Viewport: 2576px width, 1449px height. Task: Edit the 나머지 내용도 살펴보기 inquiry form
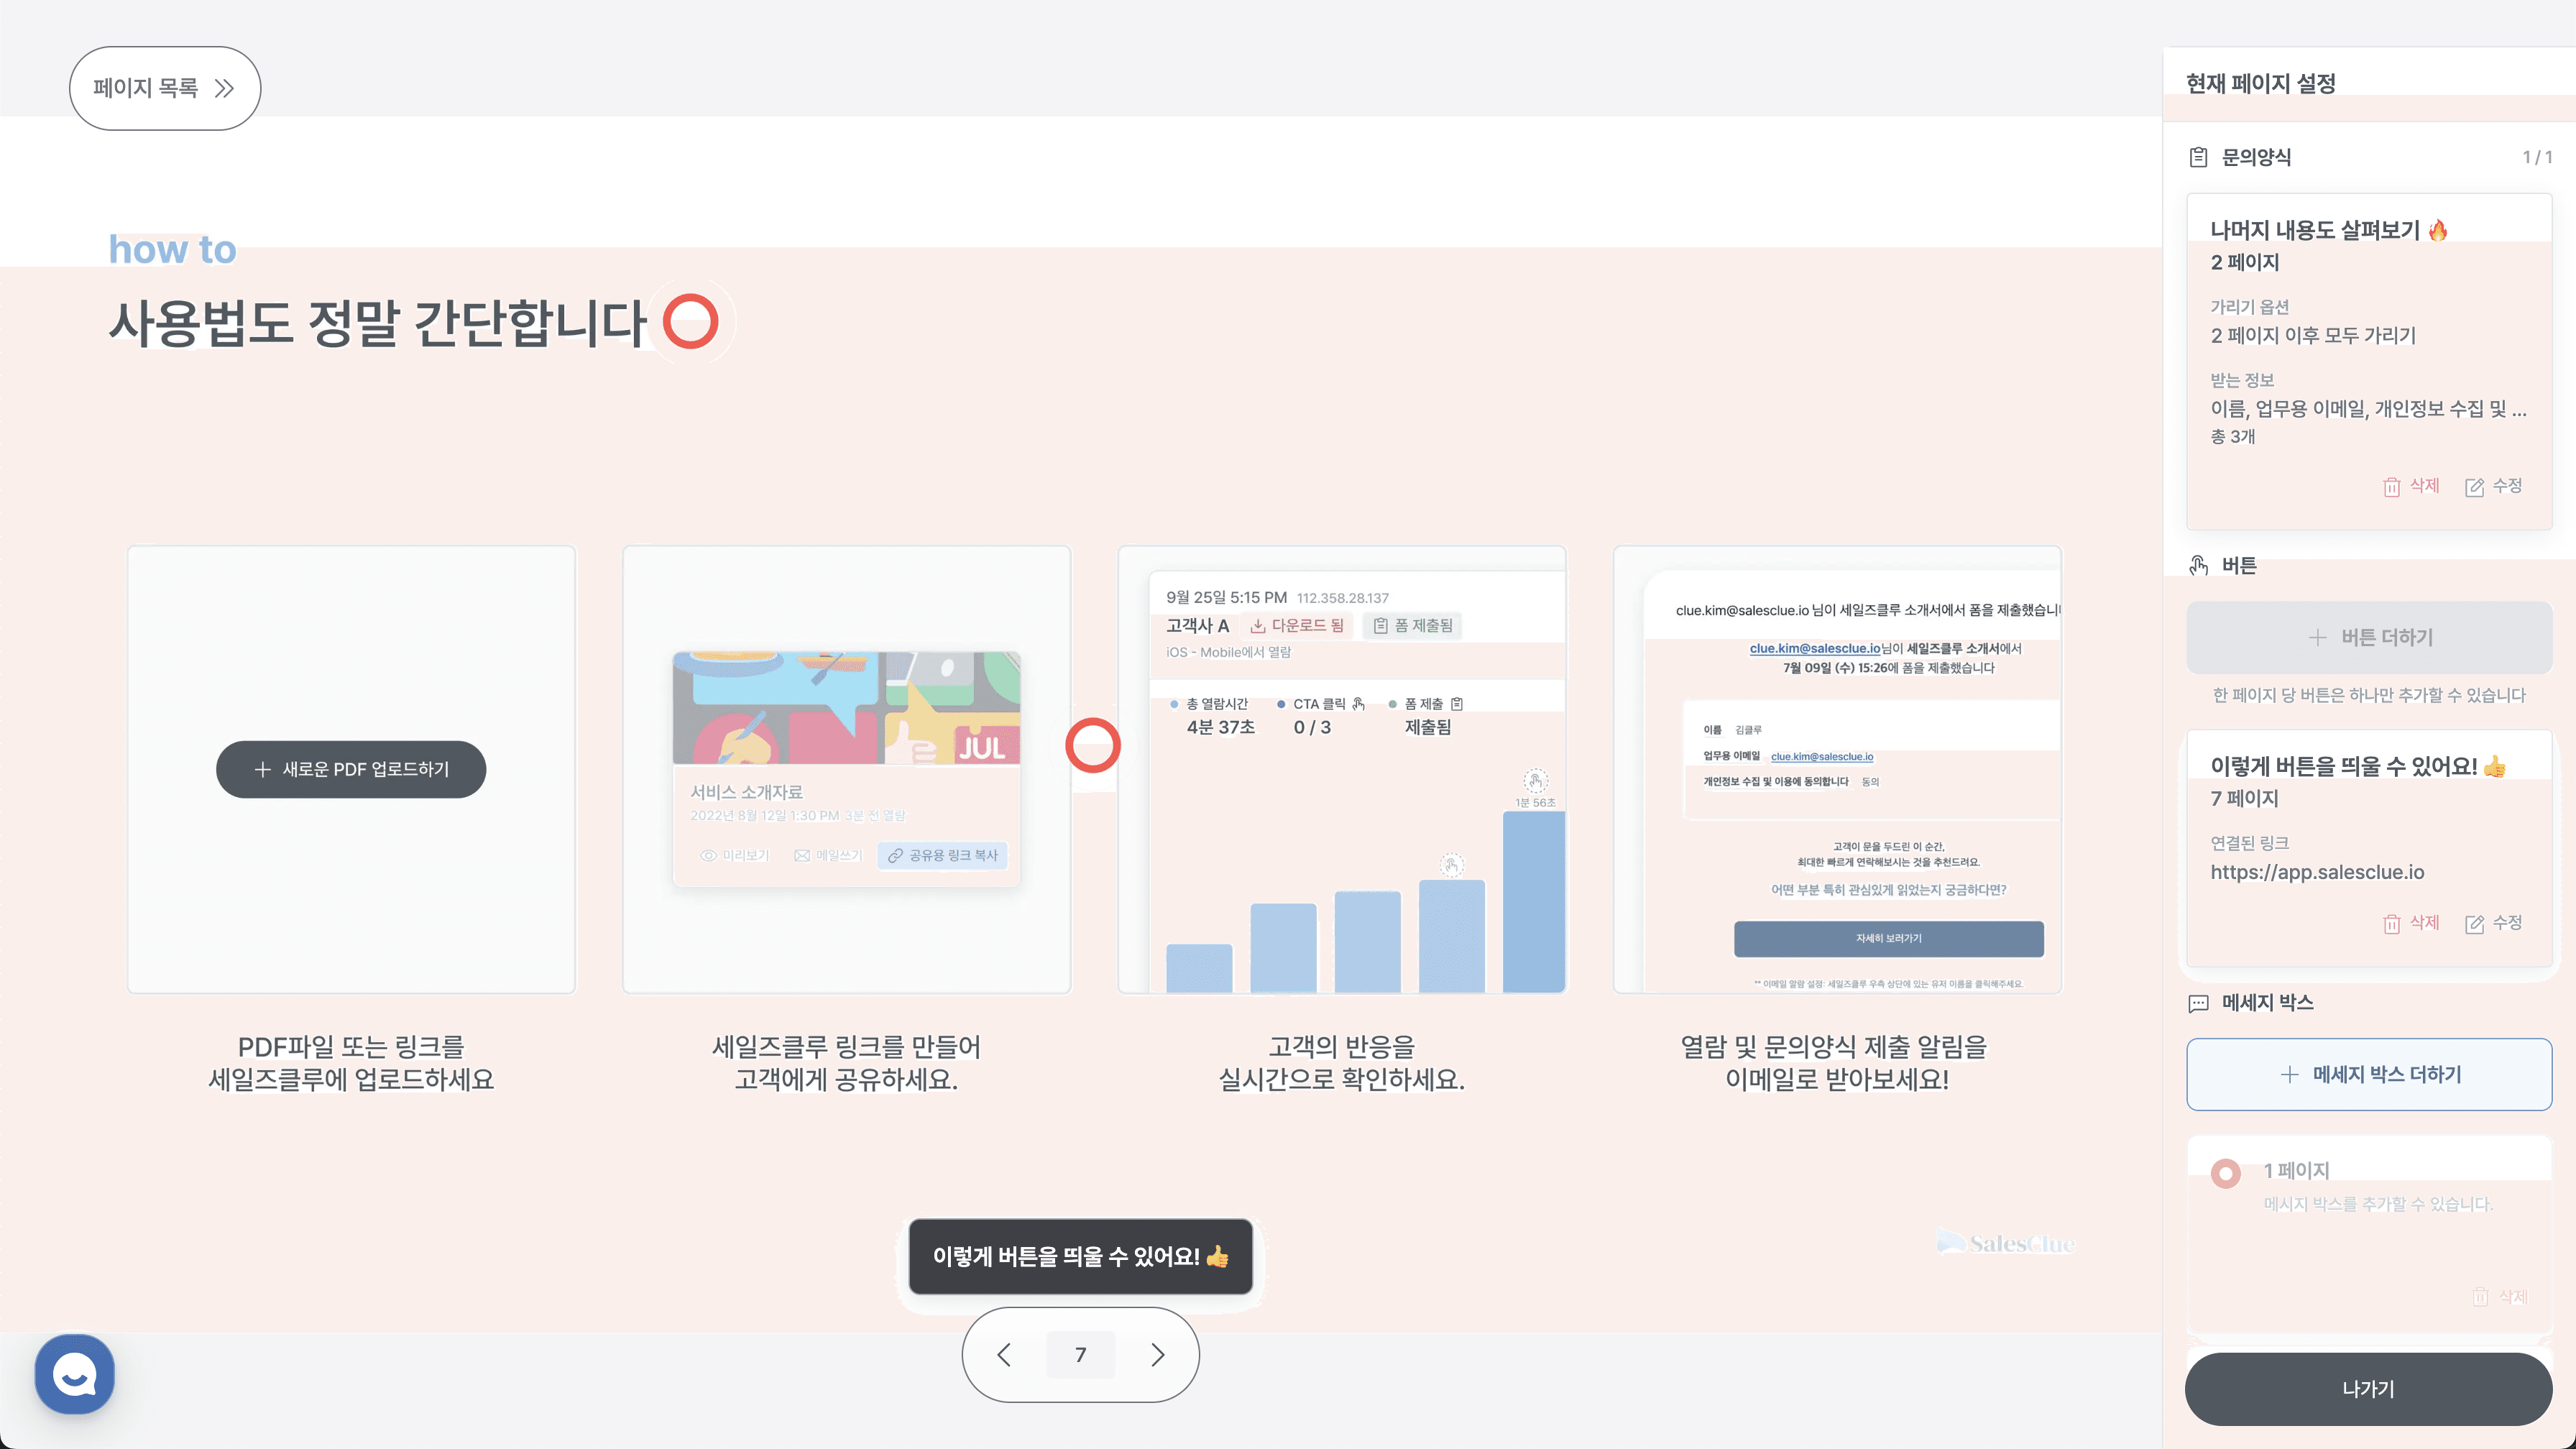pos(2493,486)
